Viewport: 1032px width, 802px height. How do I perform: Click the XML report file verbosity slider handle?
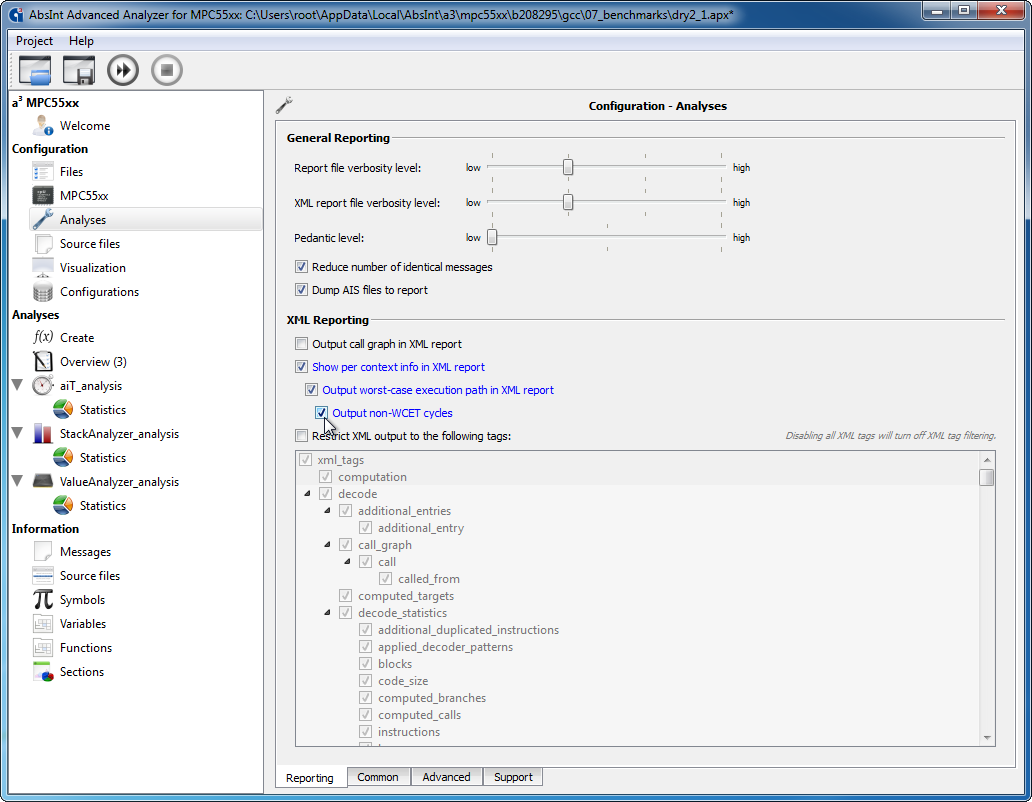click(x=568, y=202)
